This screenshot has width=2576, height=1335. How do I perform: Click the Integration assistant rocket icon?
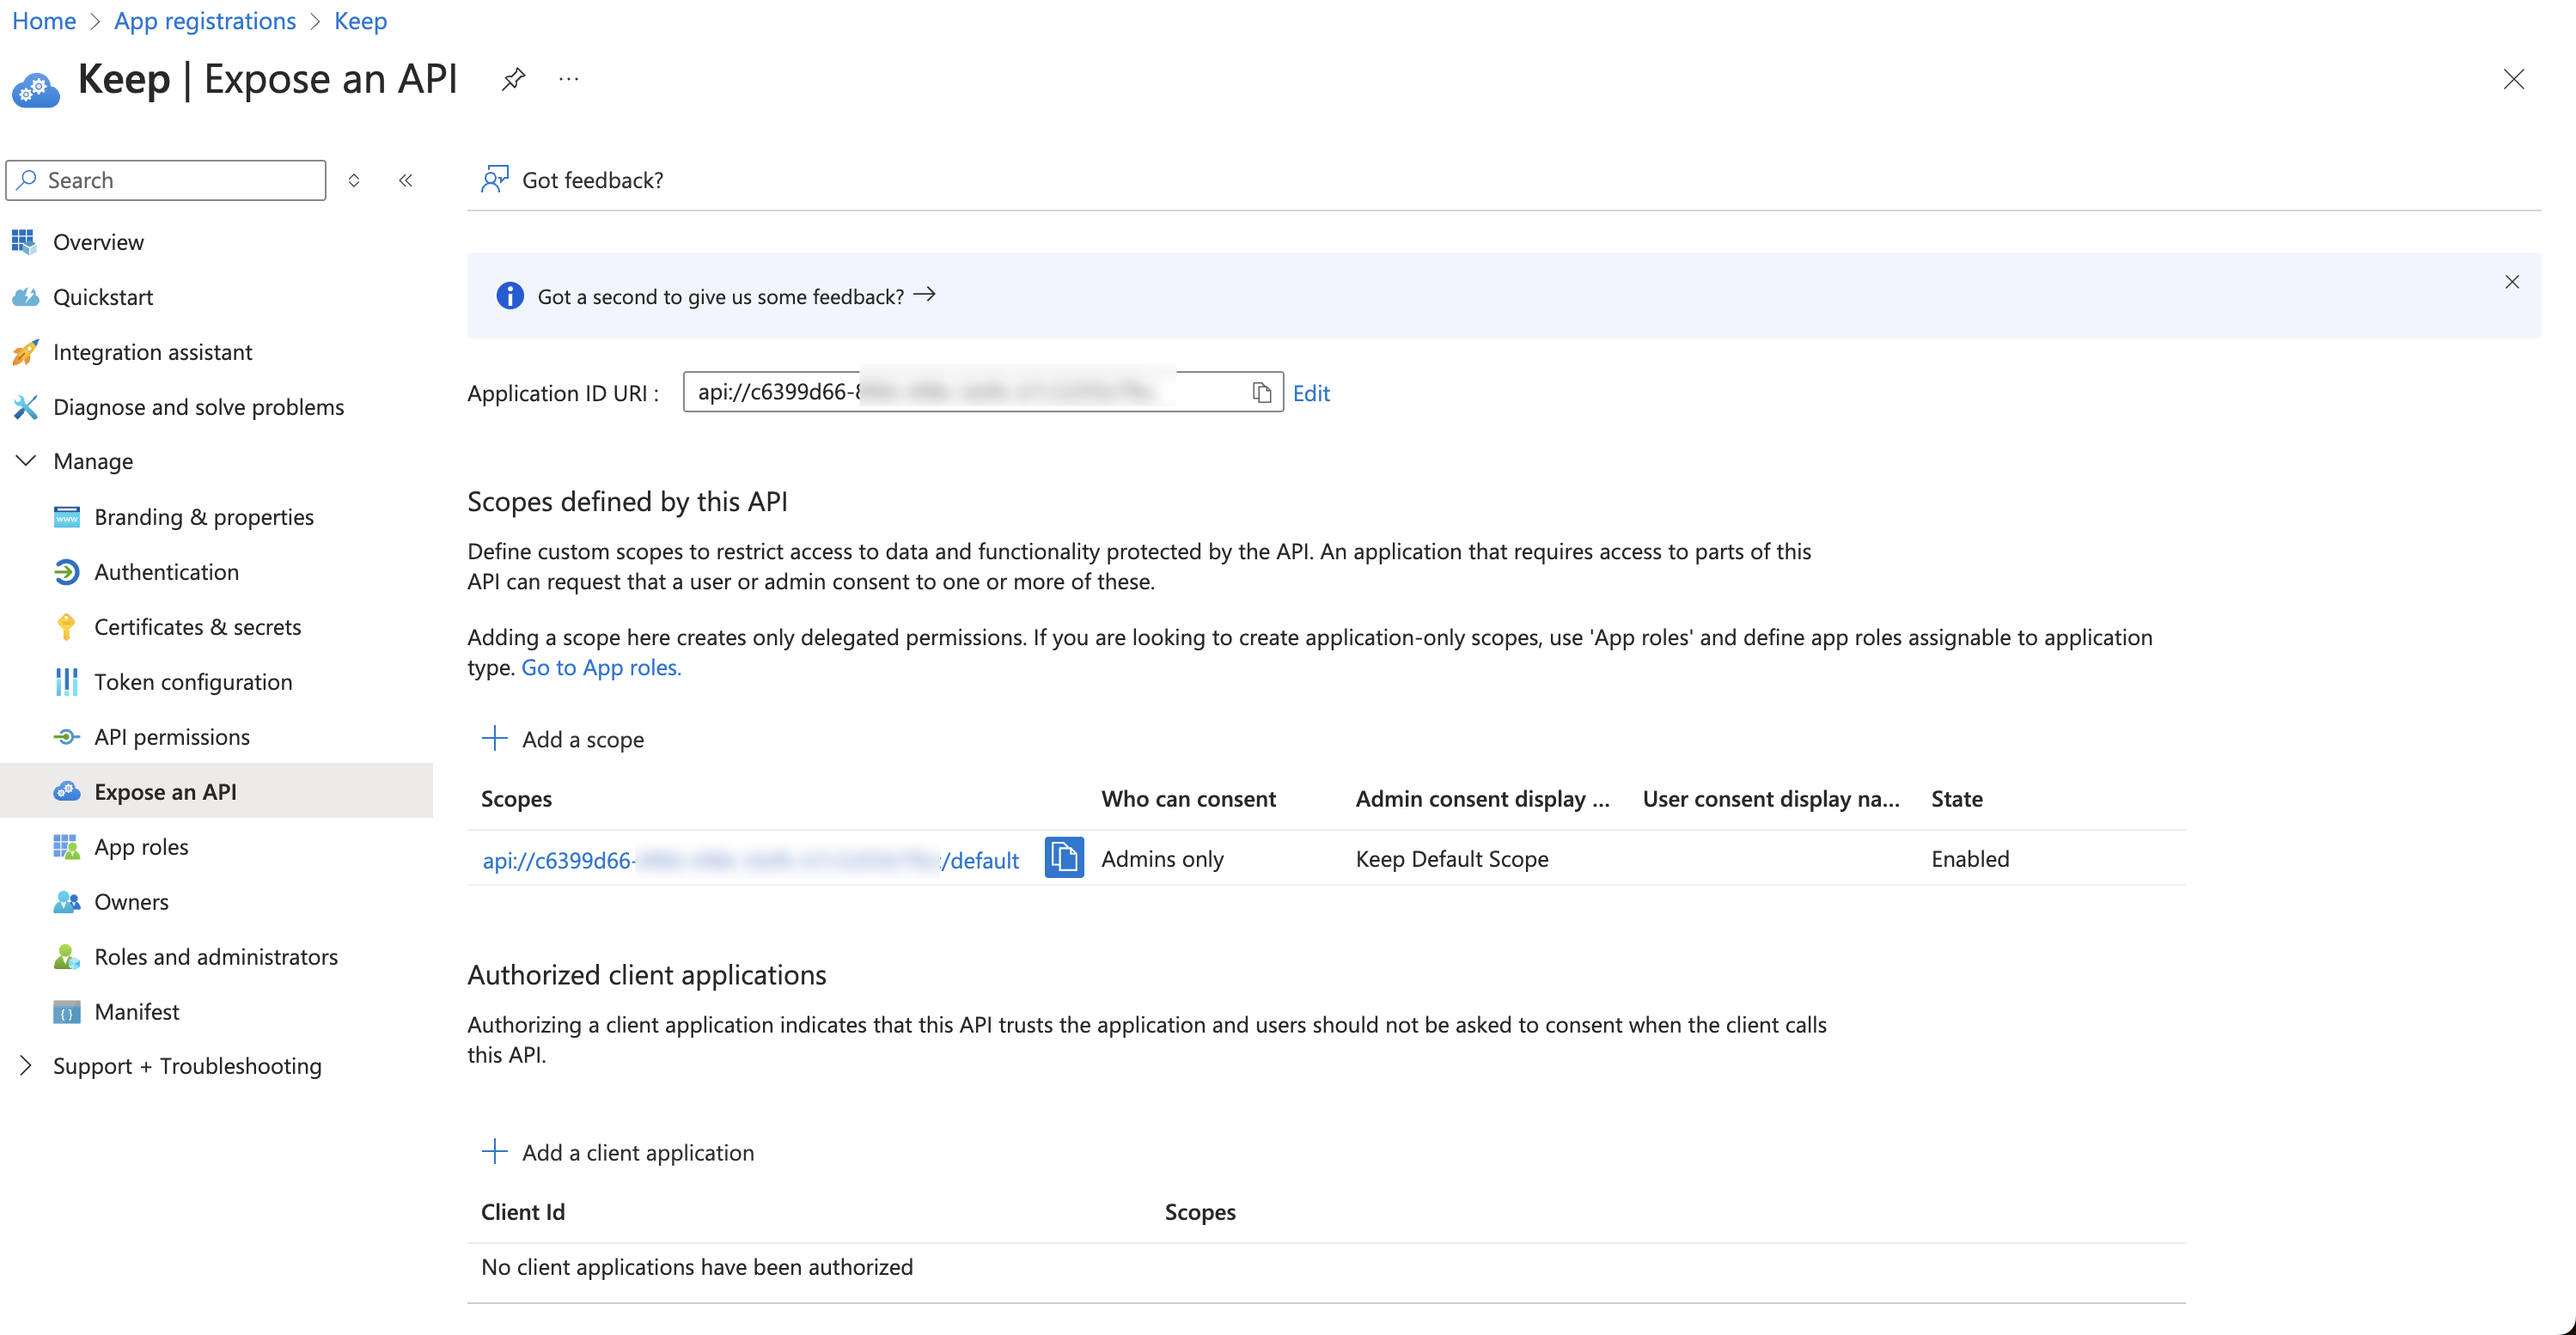tap(25, 351)
